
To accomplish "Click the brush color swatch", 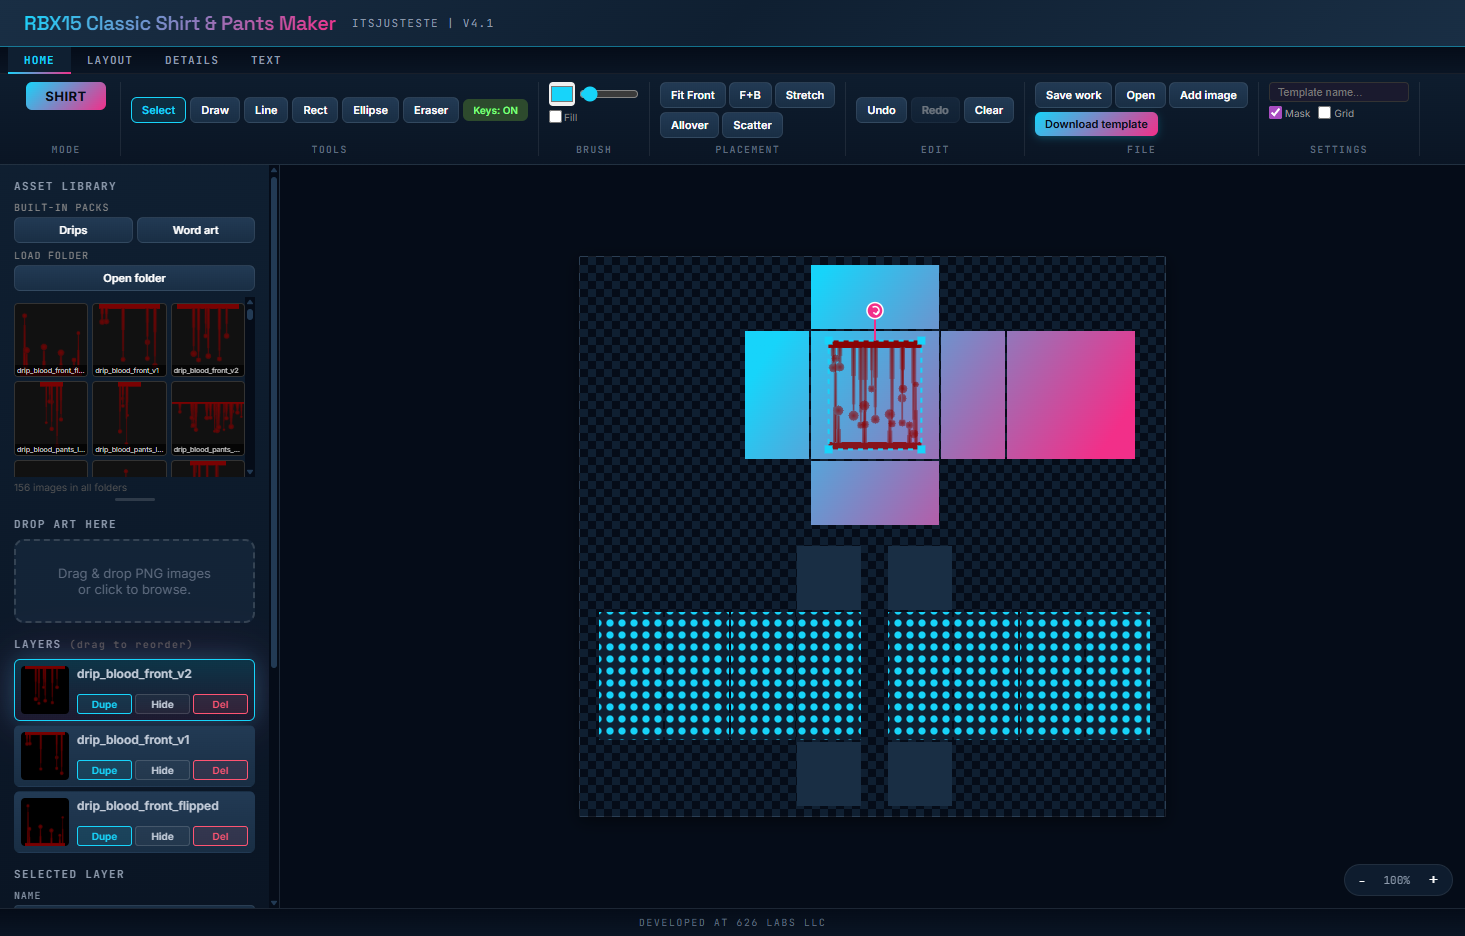I will click(562, 94).
